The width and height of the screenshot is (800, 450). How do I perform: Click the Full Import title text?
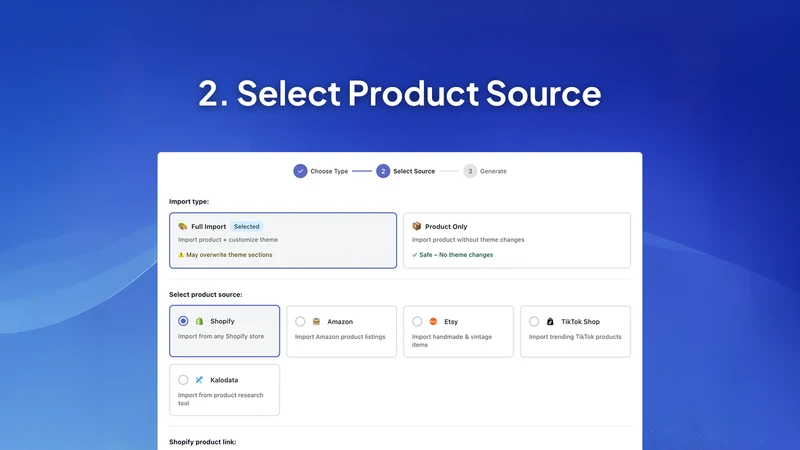point(208,227)
